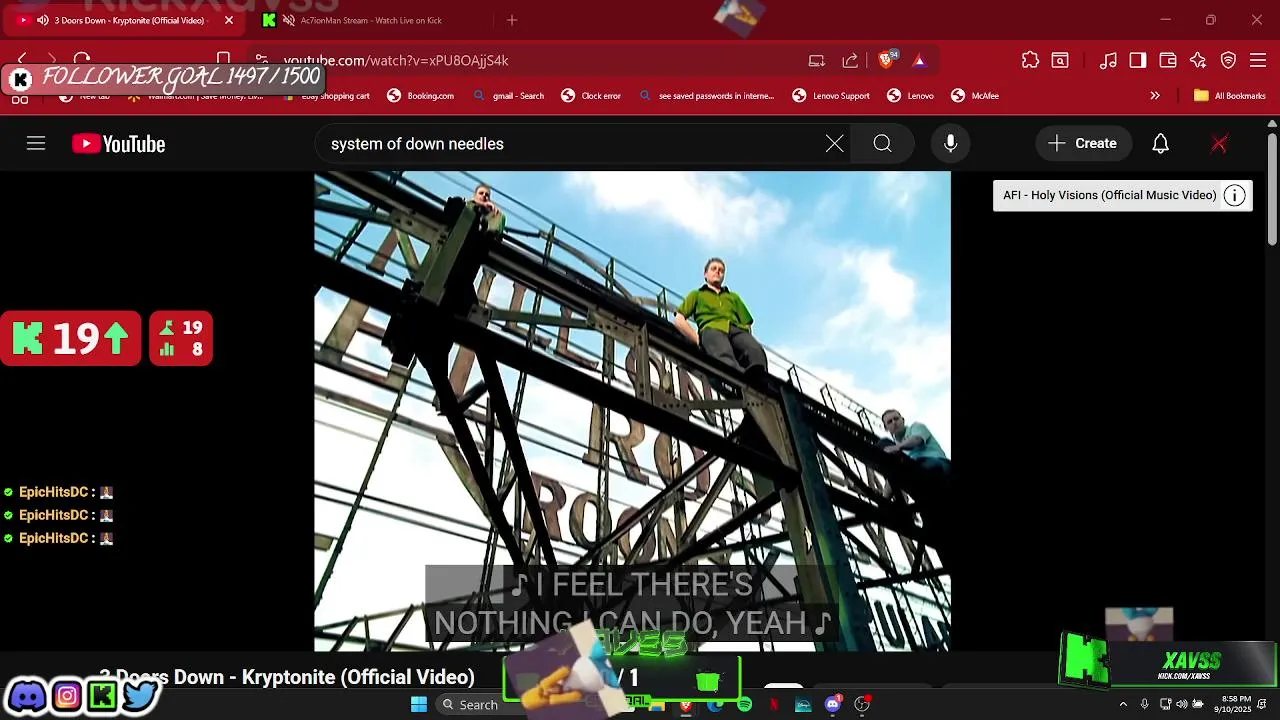Search with your voice microphone
The height and width of the screenshot is (720, 1280).
pyautogui.click(x=951, y=144)
